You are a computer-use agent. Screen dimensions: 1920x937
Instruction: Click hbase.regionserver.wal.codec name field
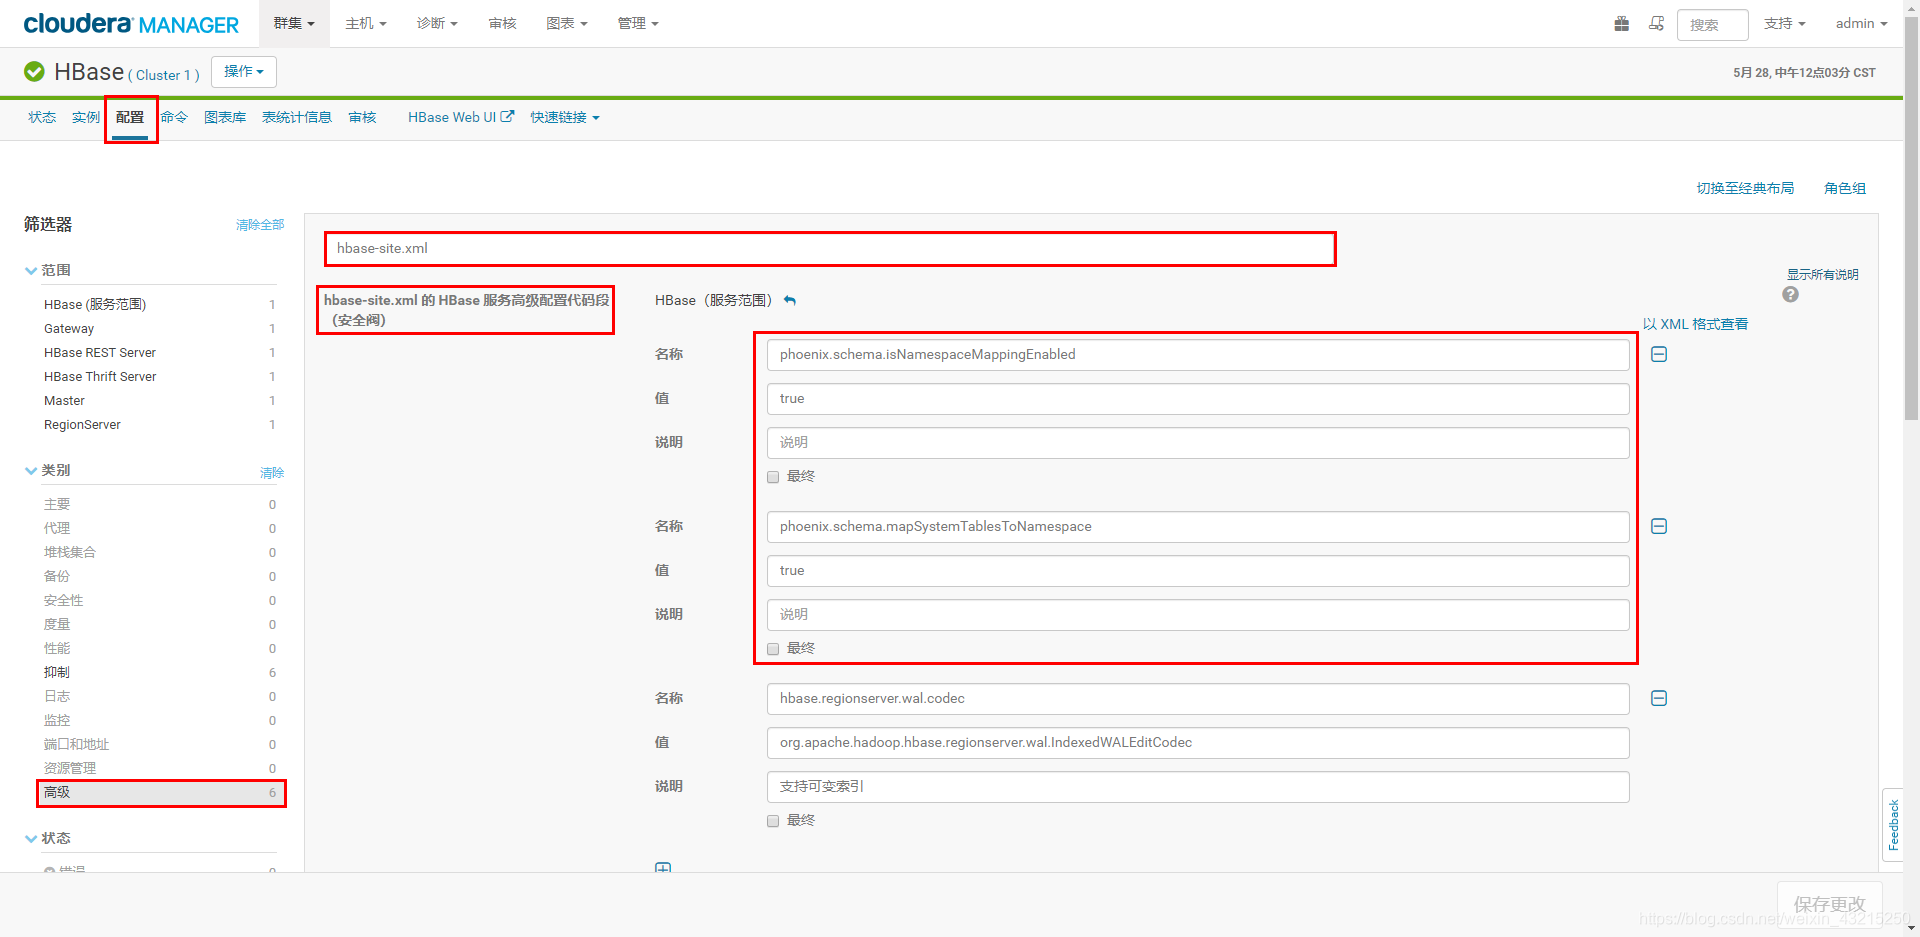click(x=1198, y=699)
